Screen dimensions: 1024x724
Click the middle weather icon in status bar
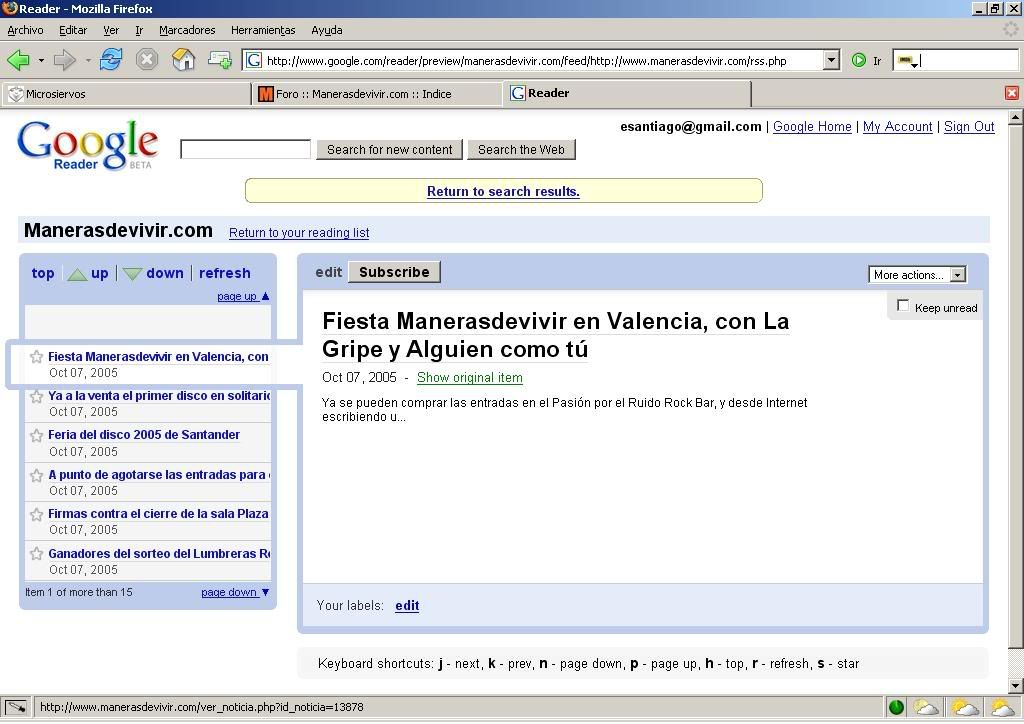(x=965, y=707)
